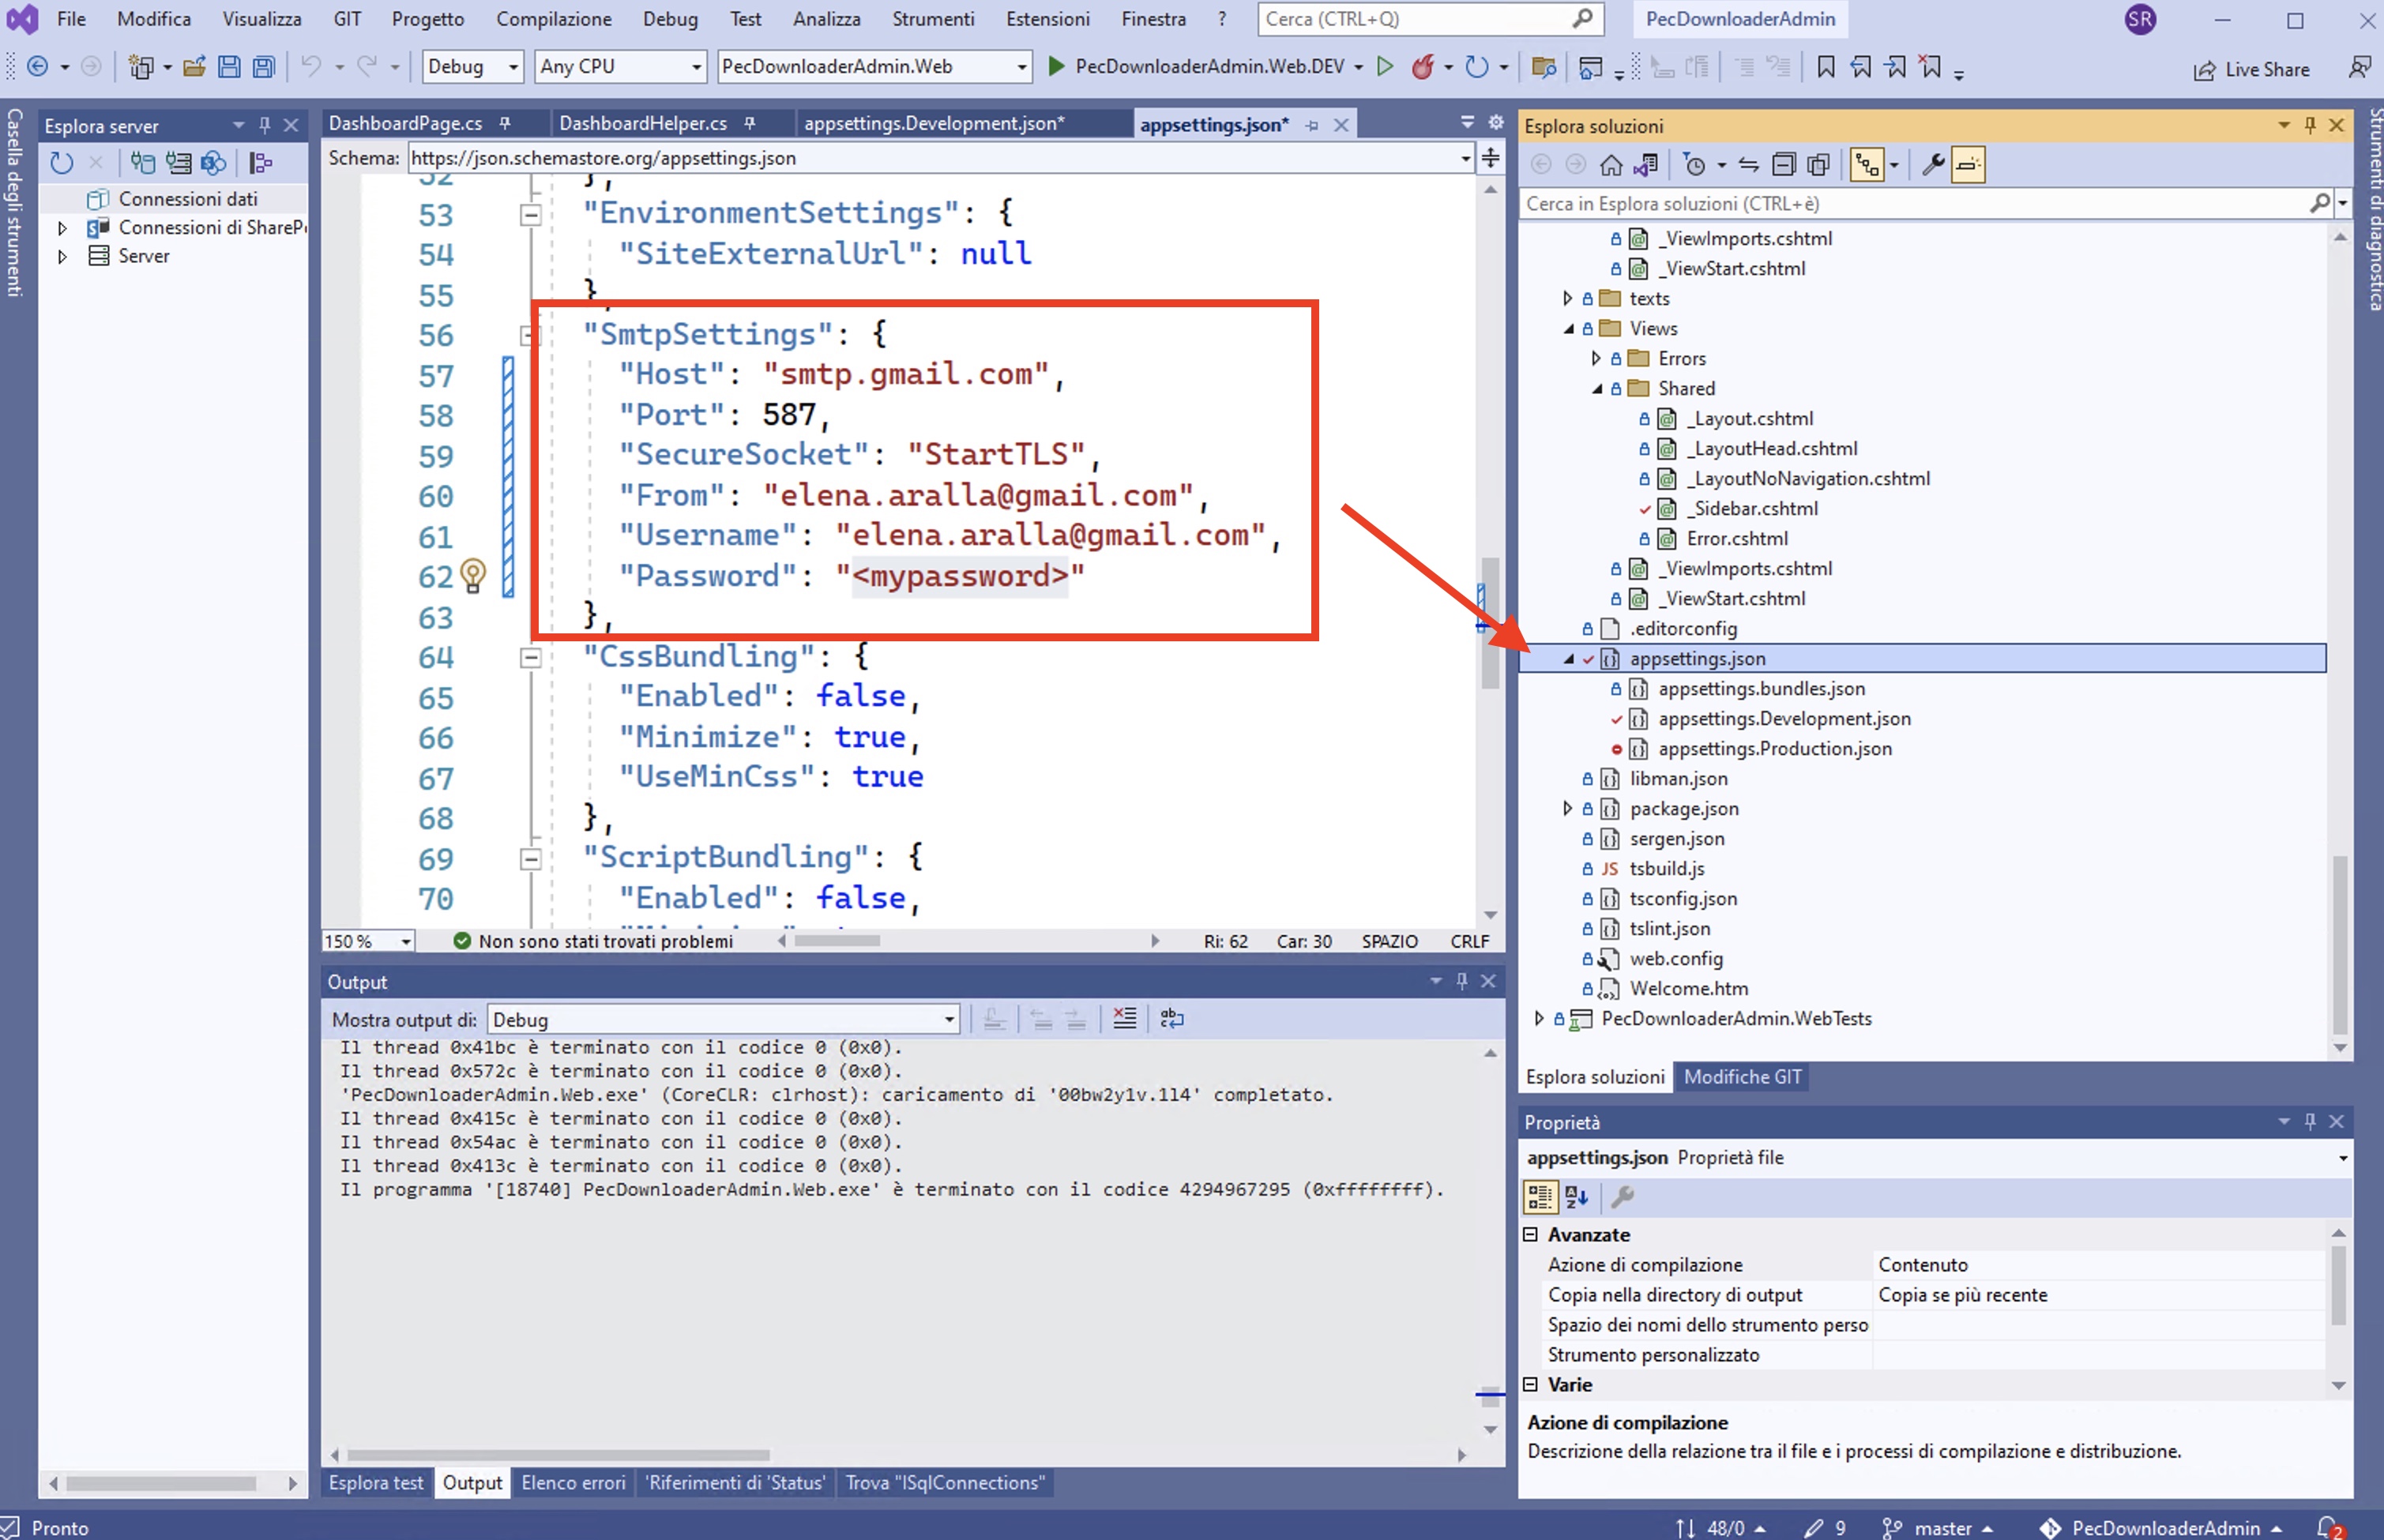The image size is (2384, 1540).
Task: Click the master branch in status bar
Action: click(x=1937, y=1527)
